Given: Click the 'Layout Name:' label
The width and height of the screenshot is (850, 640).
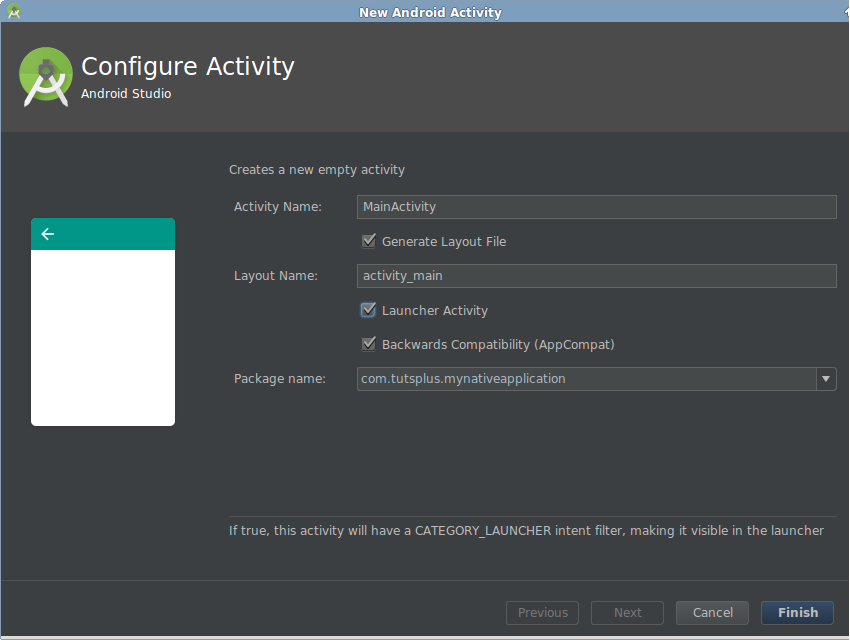Looking at the screenshot, I should 275,276.
